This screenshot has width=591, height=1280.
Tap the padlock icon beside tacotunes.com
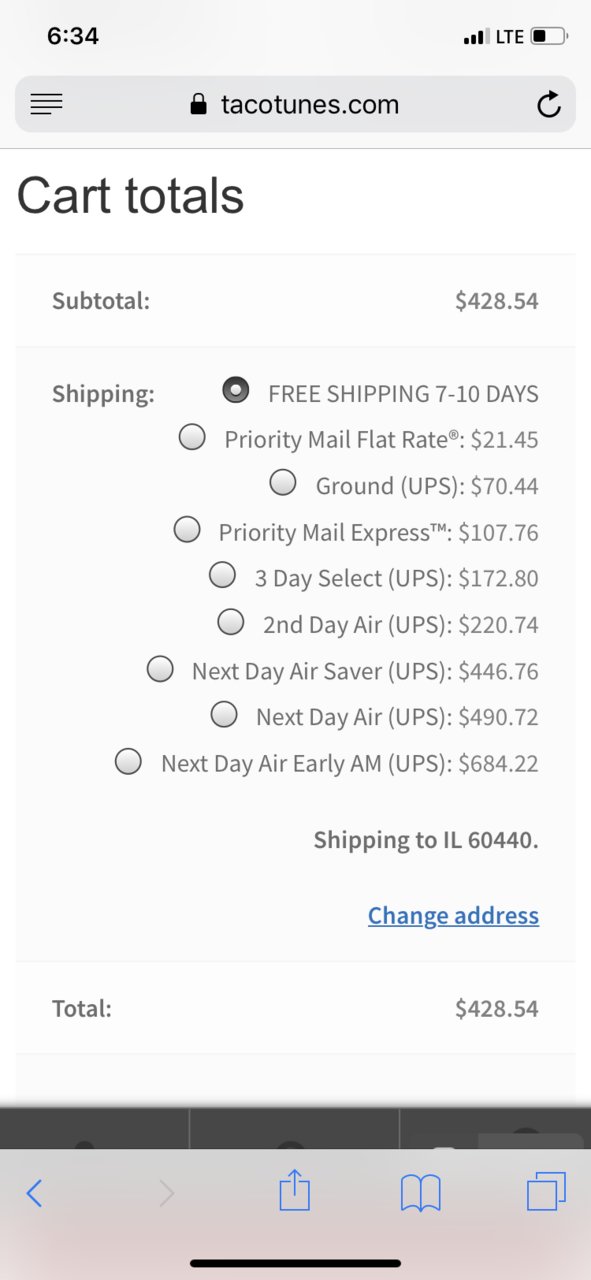point(199,104)
